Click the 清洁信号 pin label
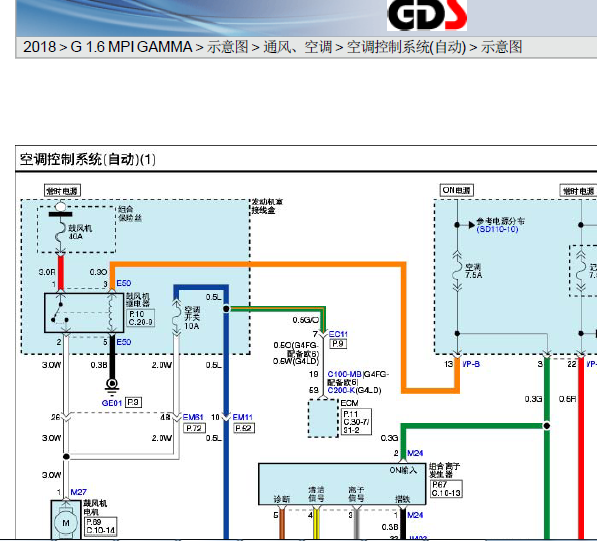Screen dimensions: 597x541 point(316,494)
